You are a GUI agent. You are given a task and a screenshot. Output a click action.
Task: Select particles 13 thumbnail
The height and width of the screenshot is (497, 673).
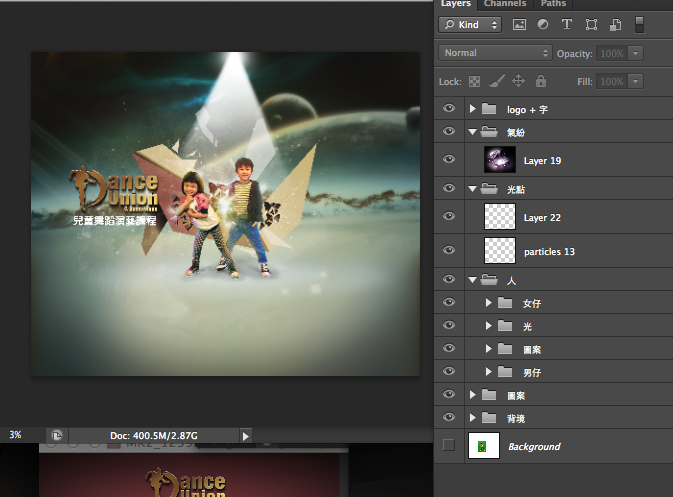pyautogui.click(x=500, y=250)
